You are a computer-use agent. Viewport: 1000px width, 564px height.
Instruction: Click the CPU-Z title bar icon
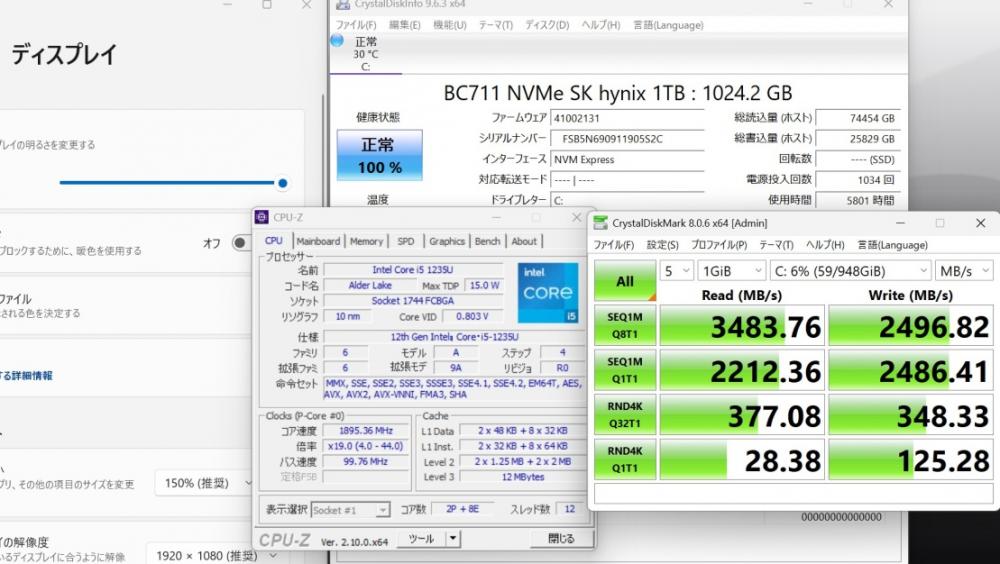tap(261, 217)
